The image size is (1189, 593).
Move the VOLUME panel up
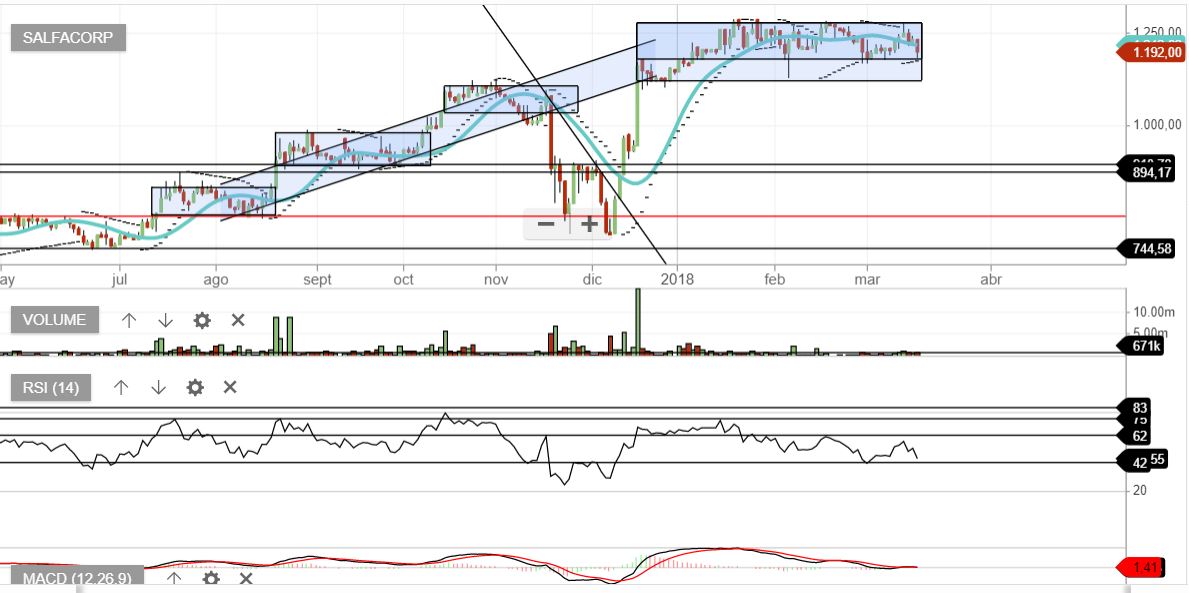click(129, 320)
